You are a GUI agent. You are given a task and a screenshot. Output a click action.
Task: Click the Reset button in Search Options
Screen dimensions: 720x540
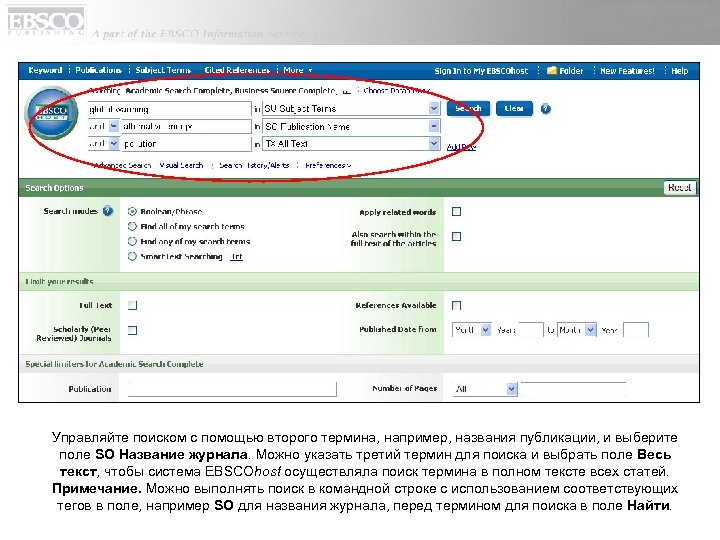tap(680, 187)
